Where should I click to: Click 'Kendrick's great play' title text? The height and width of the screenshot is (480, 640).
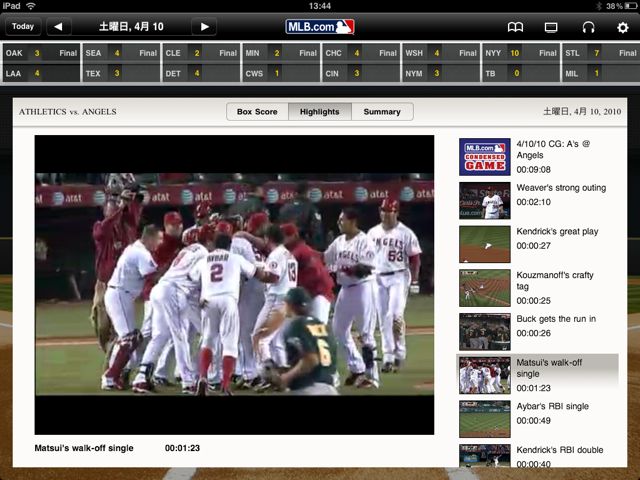coord(557,231)
